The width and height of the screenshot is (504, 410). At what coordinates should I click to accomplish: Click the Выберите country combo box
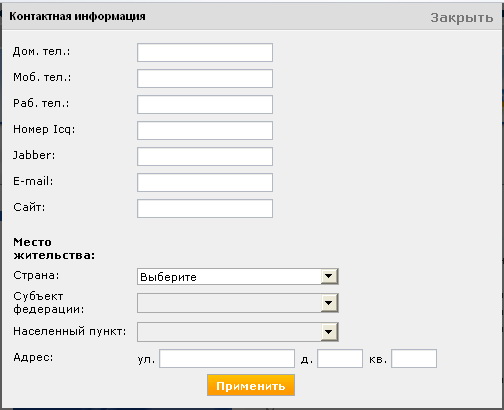pos(238,276)
